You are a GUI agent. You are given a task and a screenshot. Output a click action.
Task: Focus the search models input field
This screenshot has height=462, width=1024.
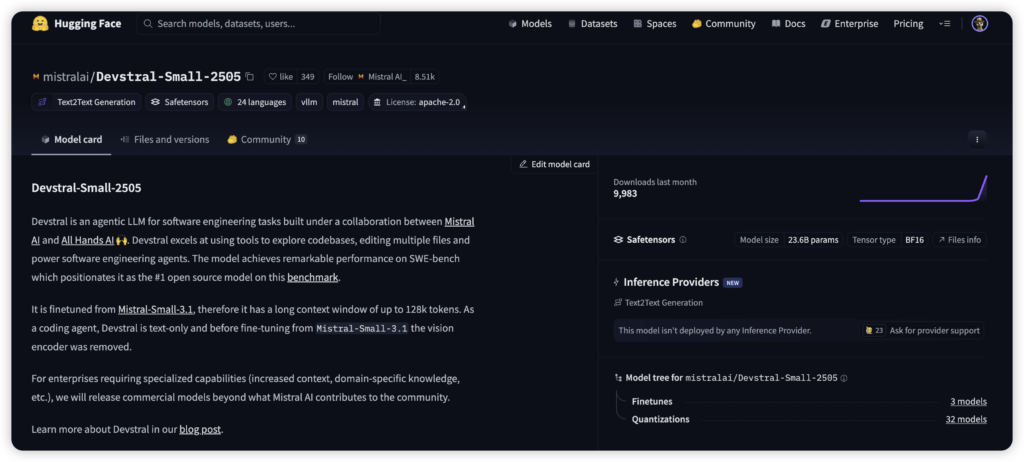(259, 24)
